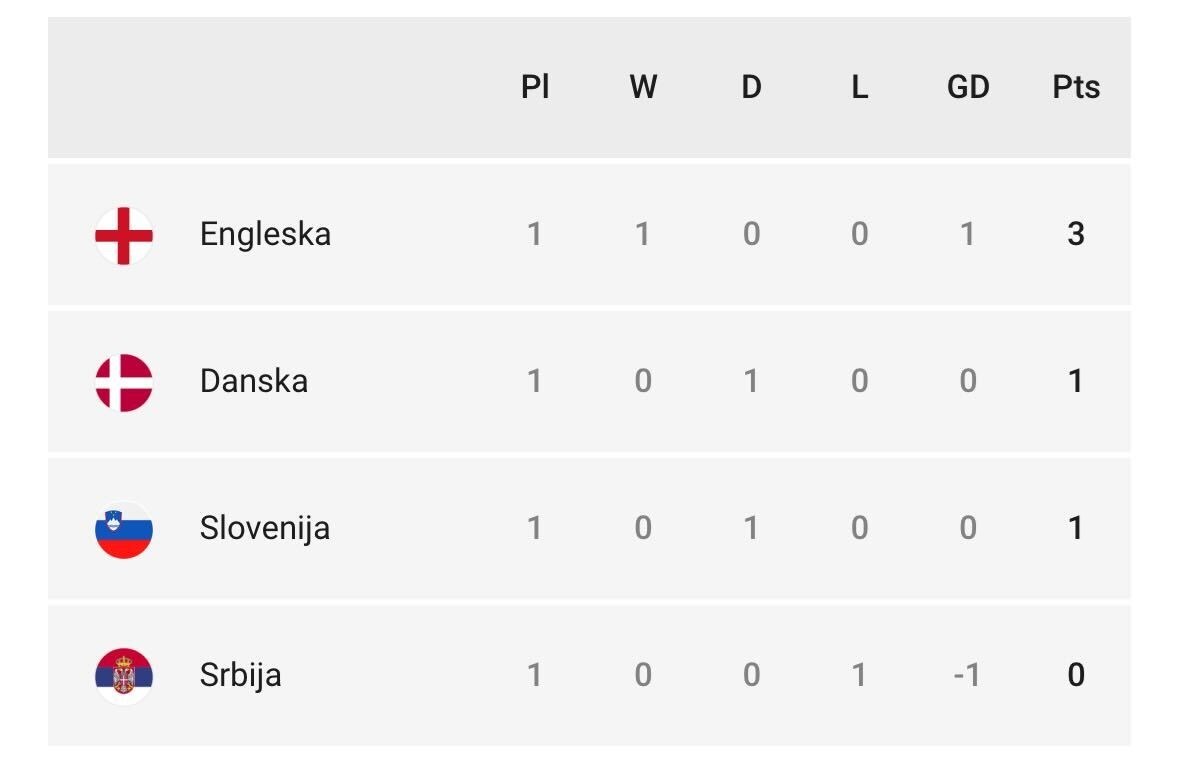The height and width of the screenshot is (776, 1179).
Task: Open the Engleska team link
Action: click(265, 234)
